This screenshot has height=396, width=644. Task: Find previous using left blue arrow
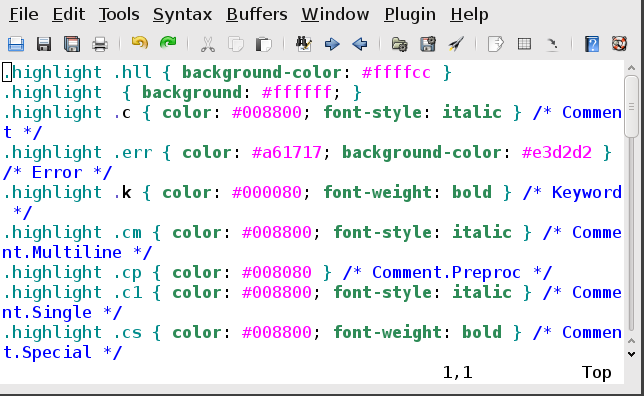click(360, 44)
